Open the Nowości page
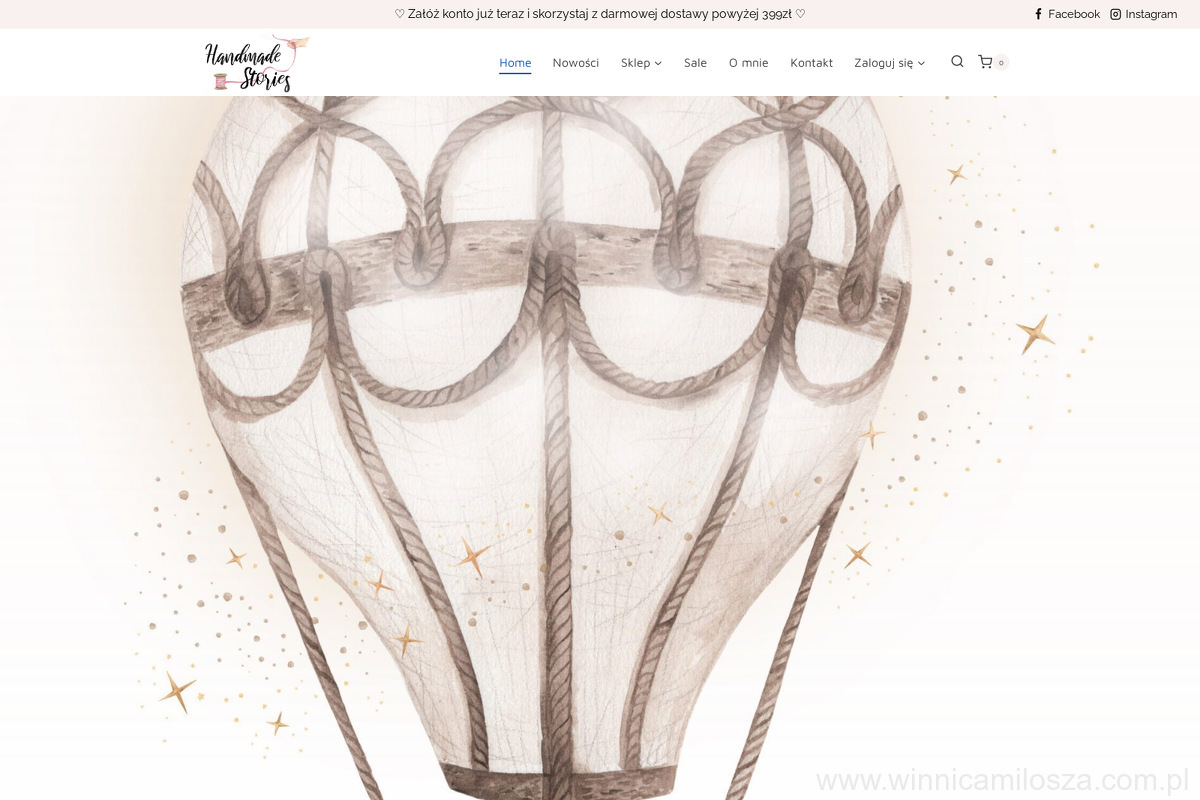This screenshot has width=1200, height=800. tap(576, 63)
